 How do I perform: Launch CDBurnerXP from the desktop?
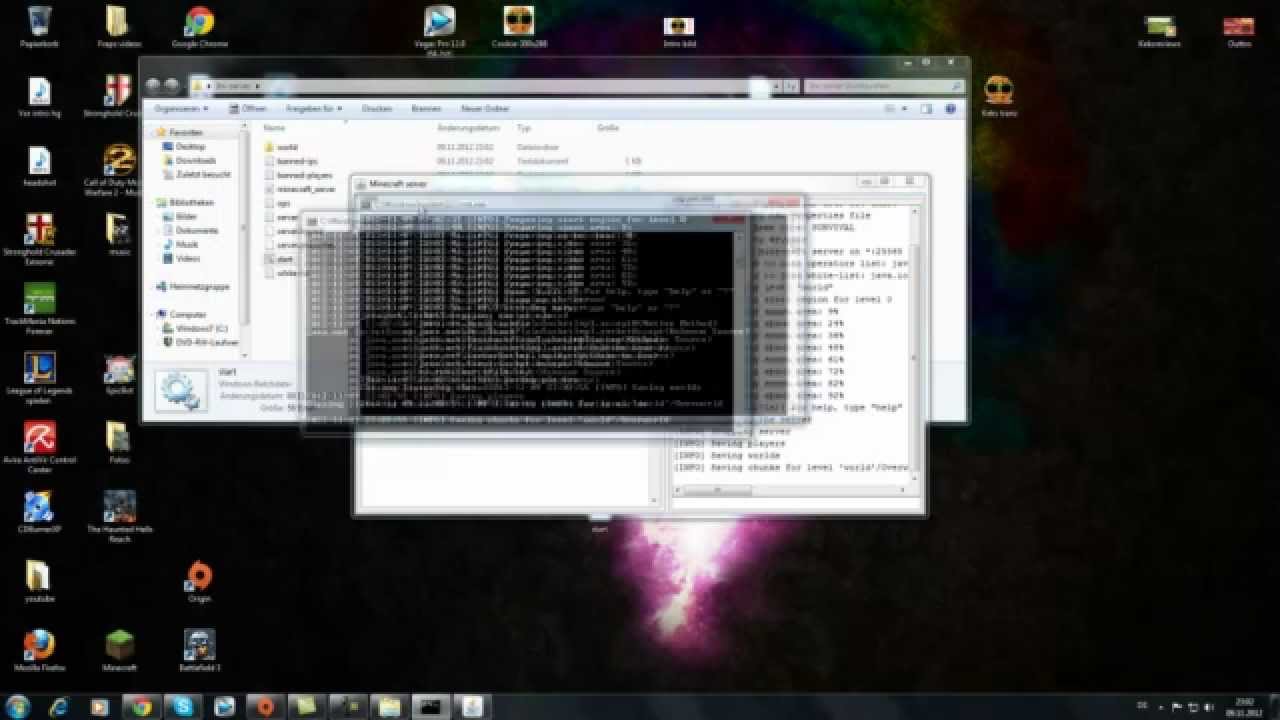pyautogui.click(x=39, y=511)
